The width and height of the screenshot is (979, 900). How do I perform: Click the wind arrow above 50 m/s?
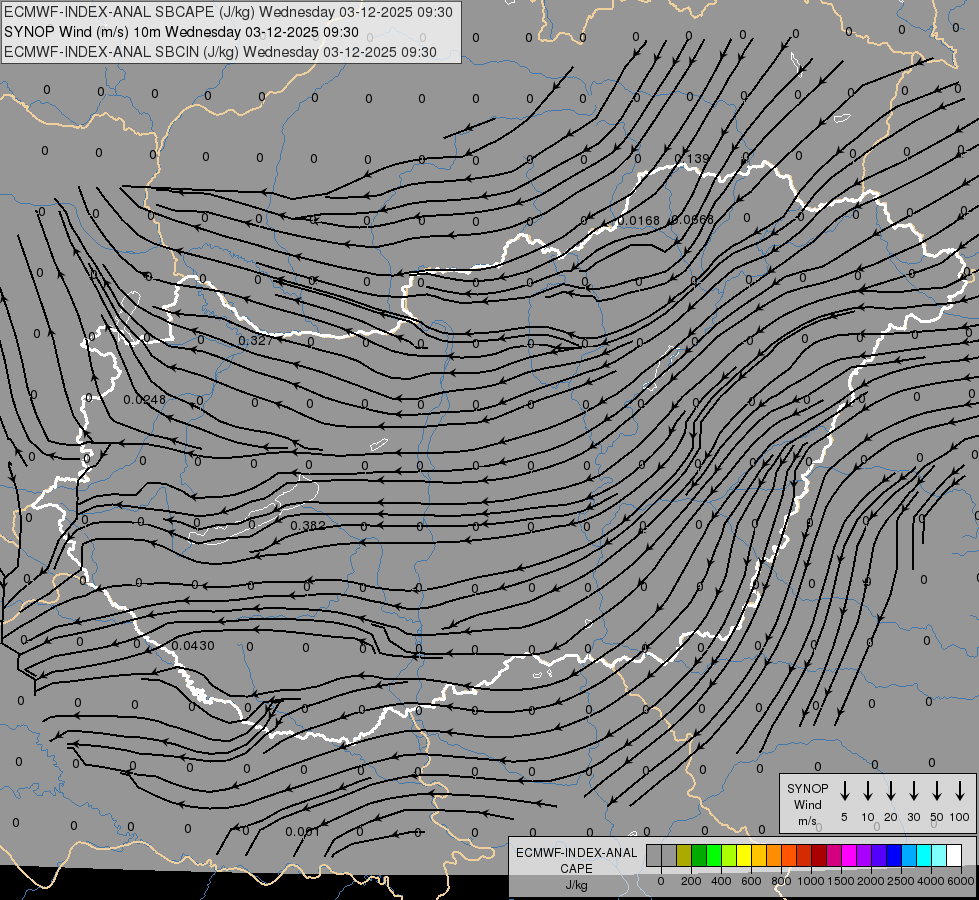pyautogui.click(x=937, y=791)
